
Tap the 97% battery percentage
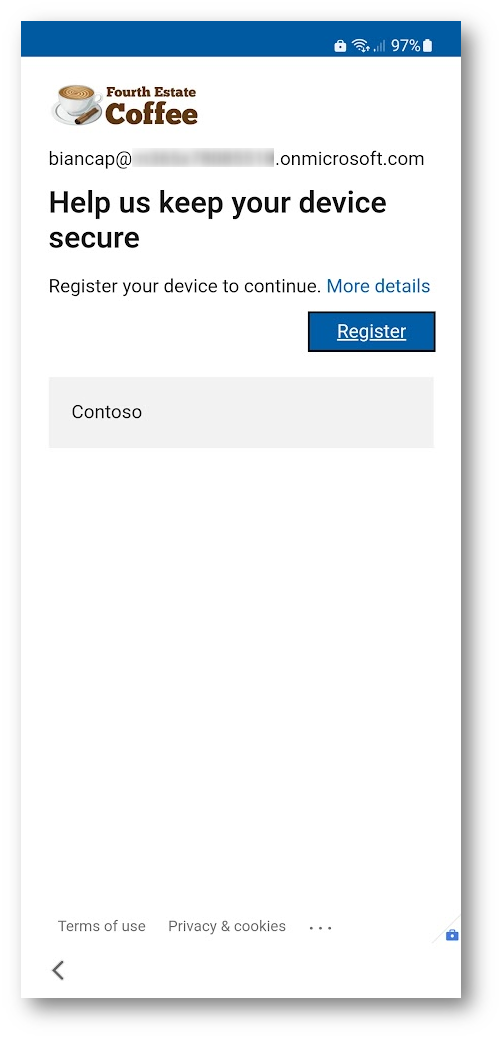coord(405,46)
